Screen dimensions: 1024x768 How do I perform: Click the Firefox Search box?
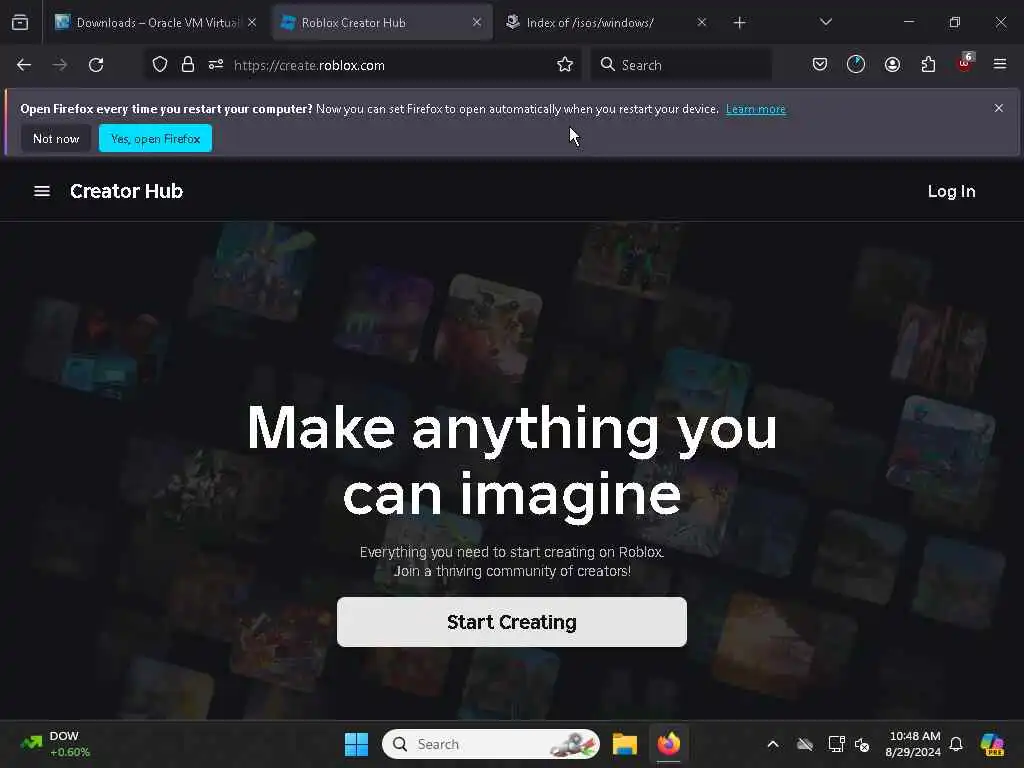(x=681, y=65)
